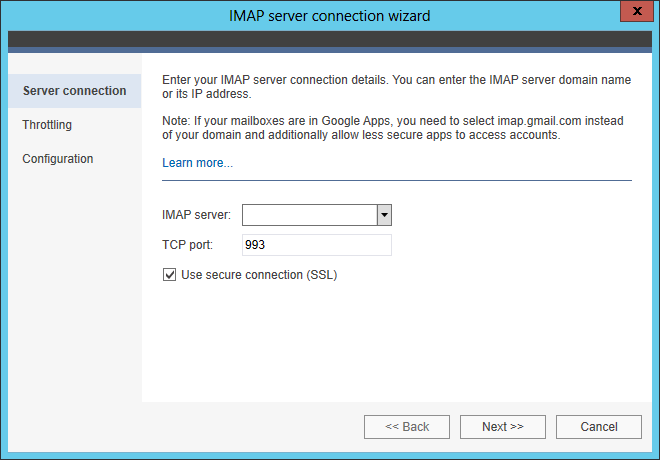The width and height of the screenshot is (660, 460).
Task: Click the IMAP connection details instruction text
Action: (x=397, y=87)
